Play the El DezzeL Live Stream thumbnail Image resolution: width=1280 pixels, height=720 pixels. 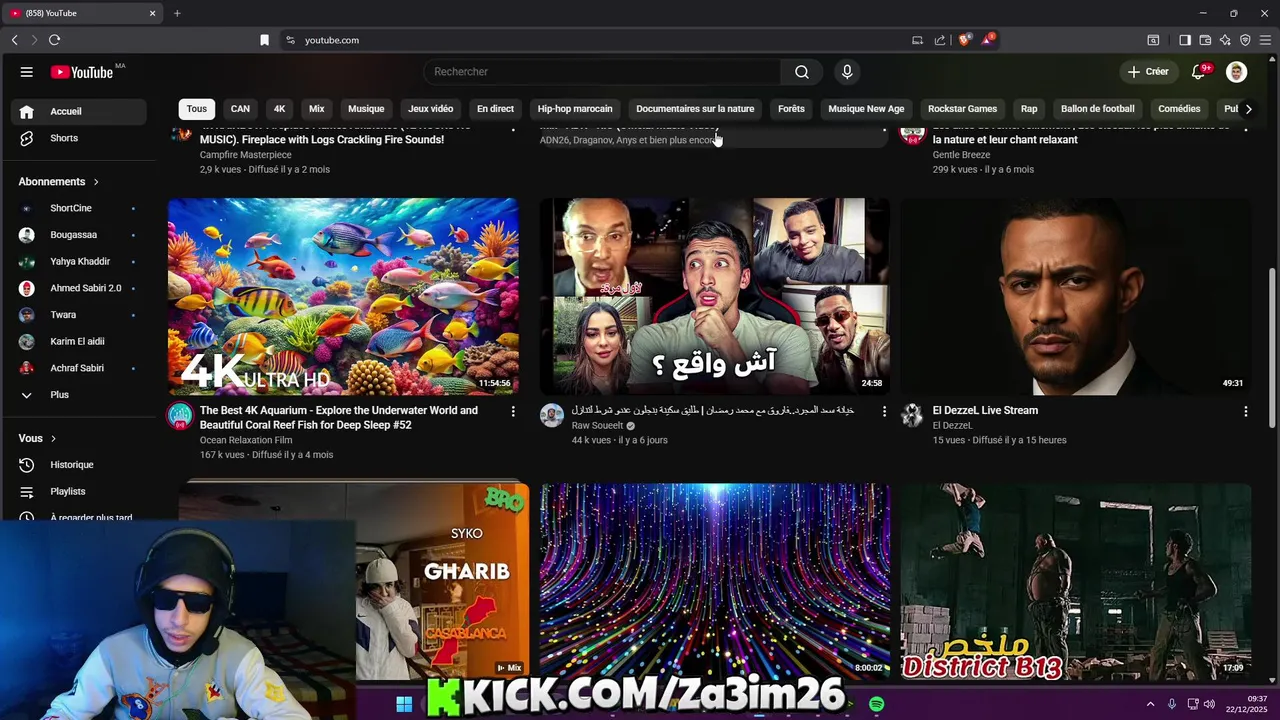coord(1076,296)
